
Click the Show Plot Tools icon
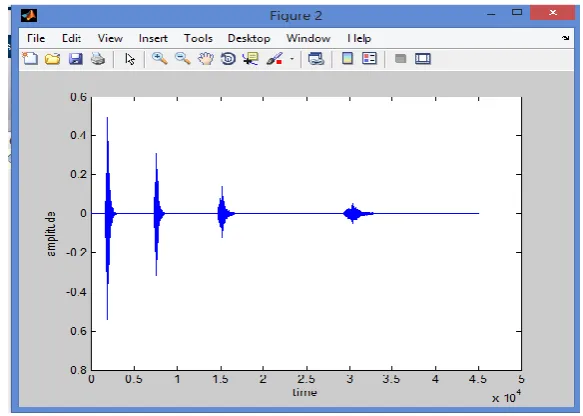(x=423, y=59)
